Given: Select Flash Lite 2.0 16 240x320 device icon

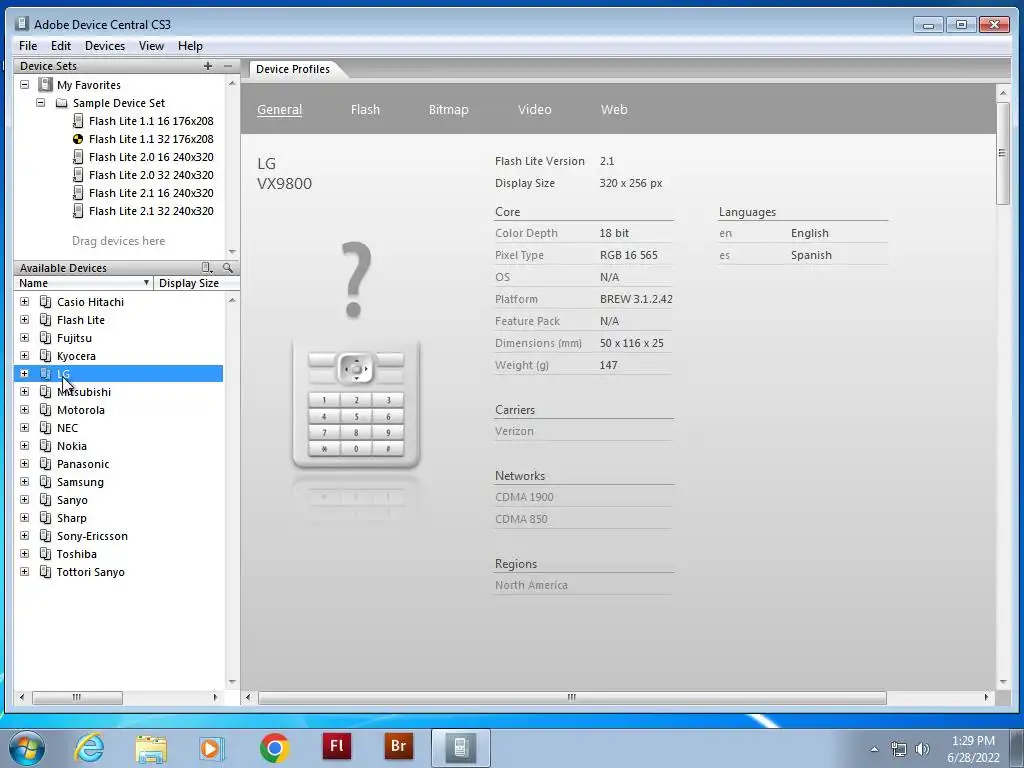Looking at the screenshot, I should coord(78,157).
